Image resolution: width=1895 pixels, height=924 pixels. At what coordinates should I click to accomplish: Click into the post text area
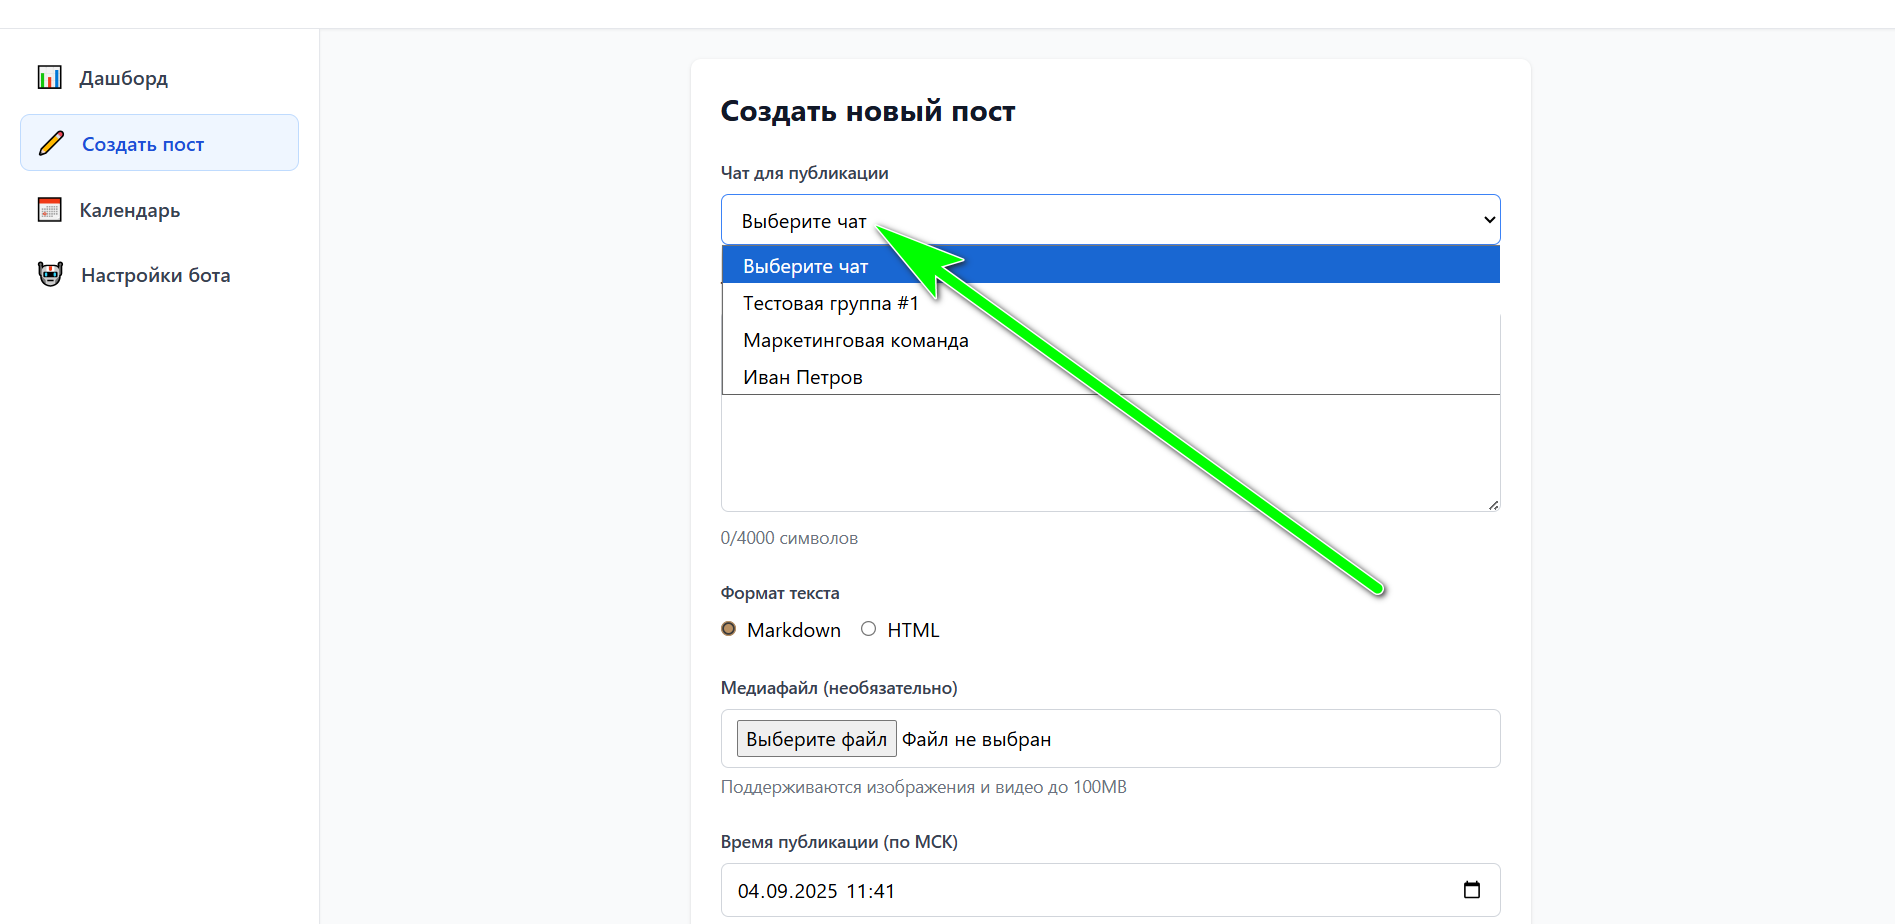tap(1110, 453)
